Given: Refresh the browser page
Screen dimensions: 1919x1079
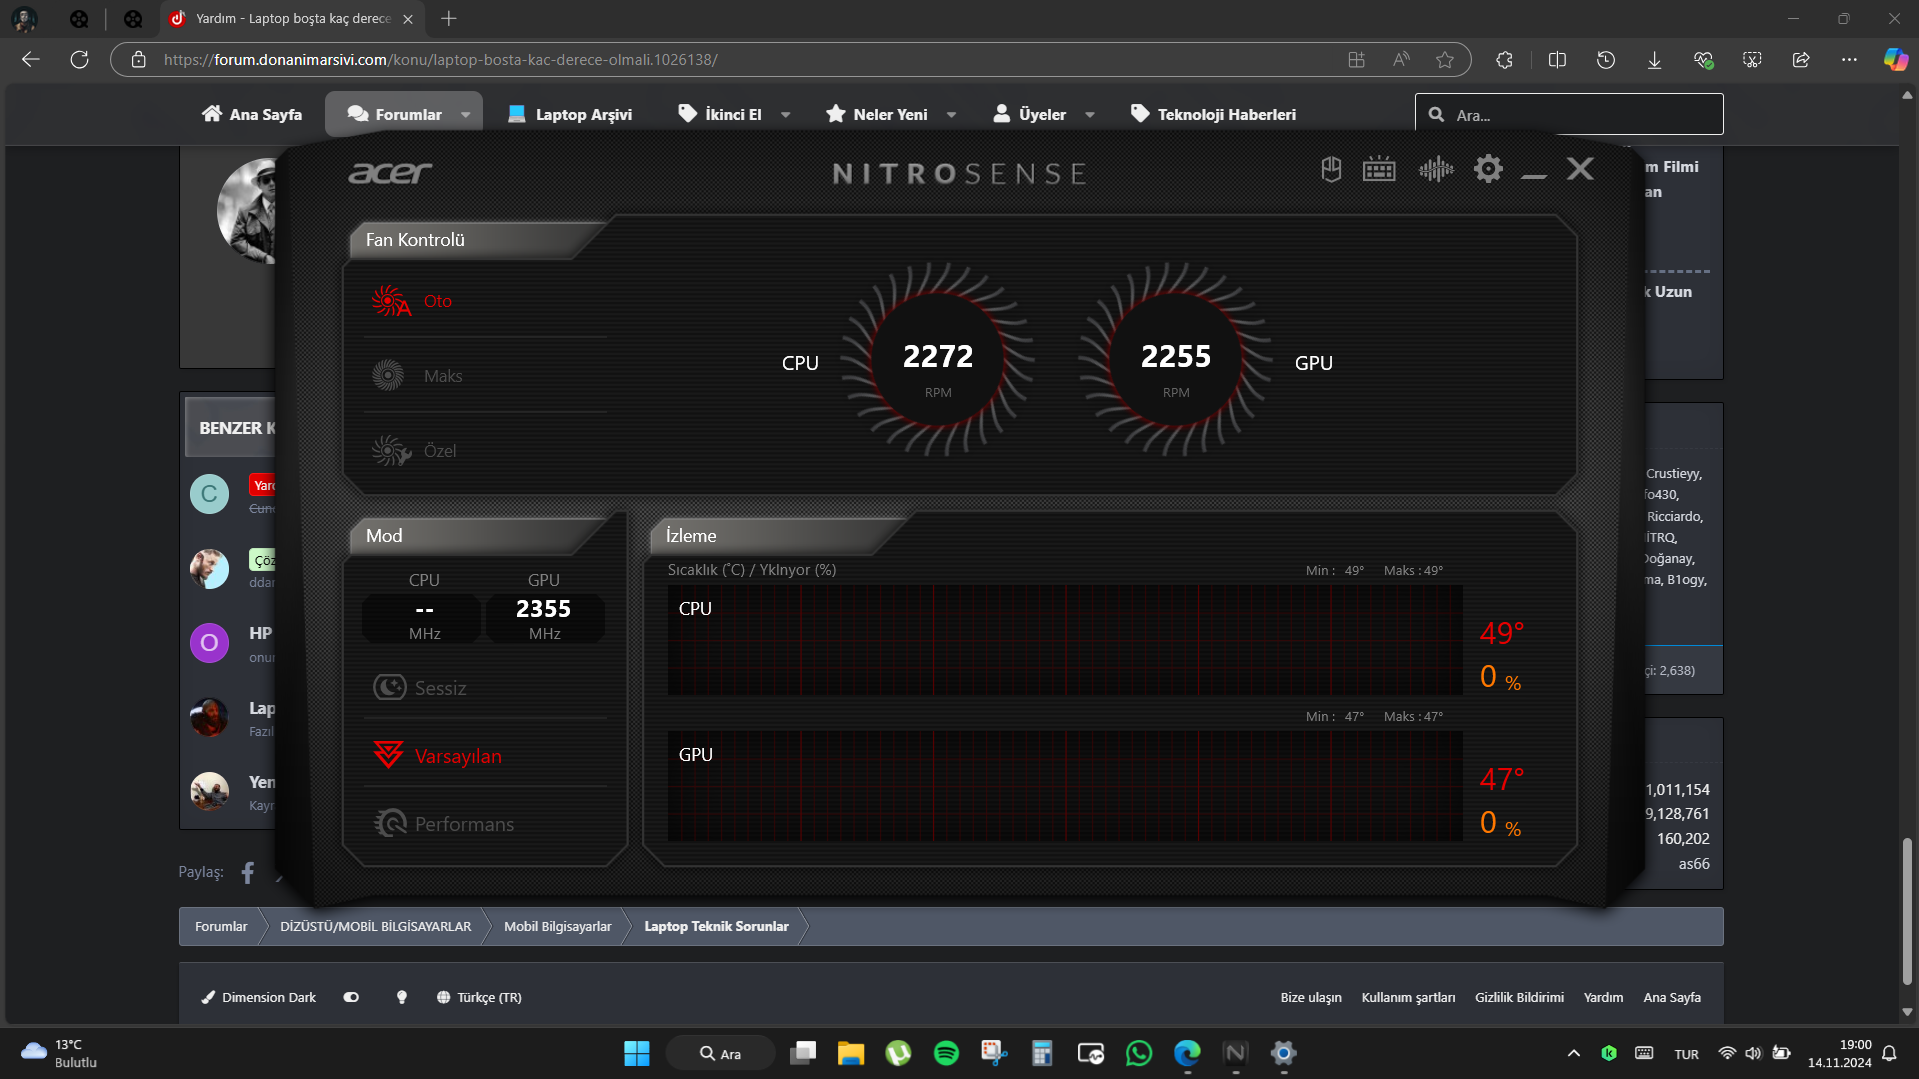Looking at the screenshot, I should [79, 60].
